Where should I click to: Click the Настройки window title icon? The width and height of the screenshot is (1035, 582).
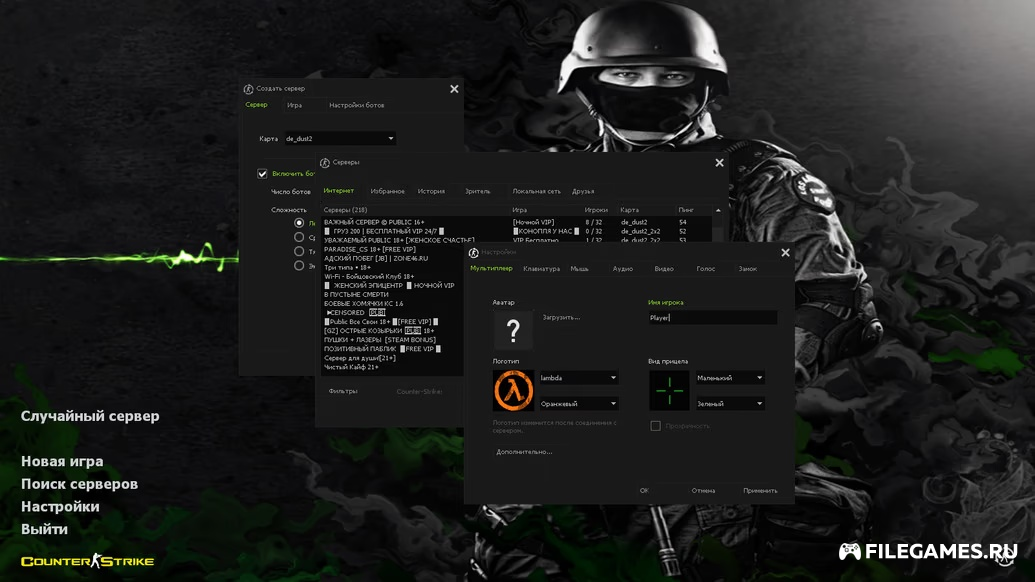[473, 253]
